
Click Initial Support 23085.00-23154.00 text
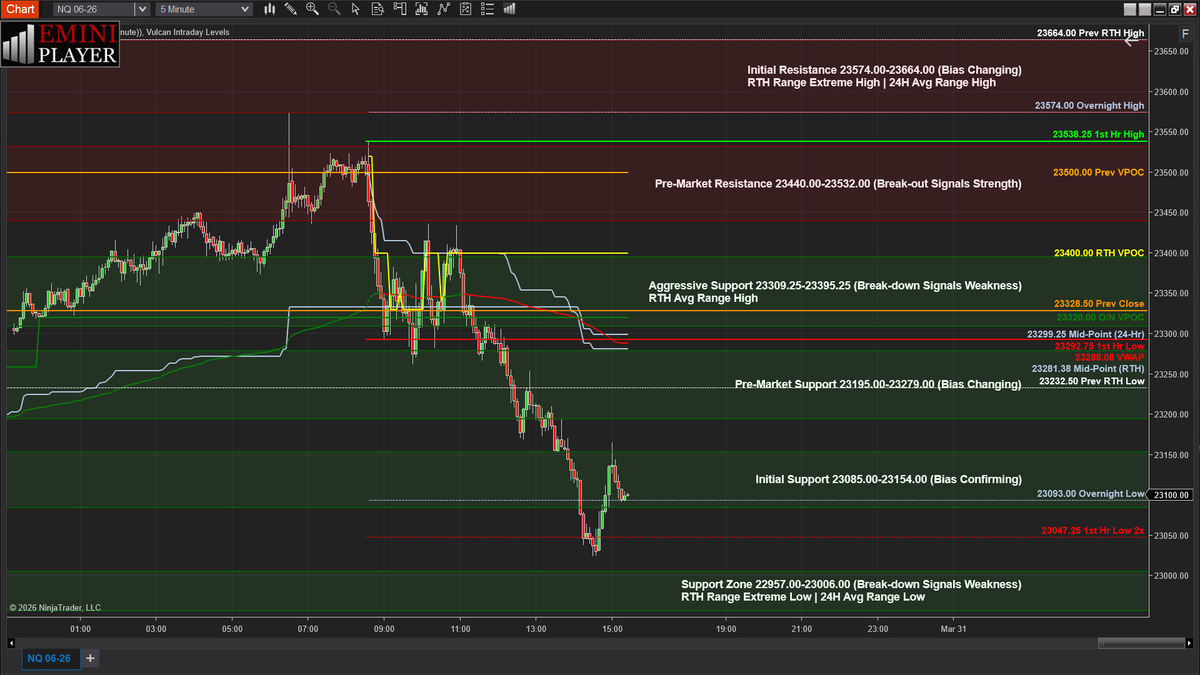[888, 480]
